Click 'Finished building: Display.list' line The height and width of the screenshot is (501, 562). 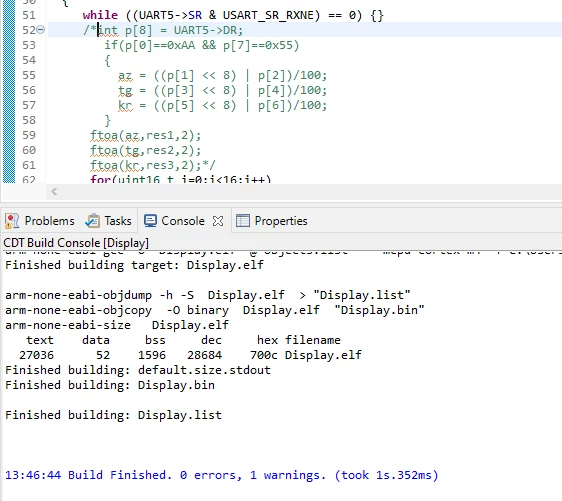114,415
